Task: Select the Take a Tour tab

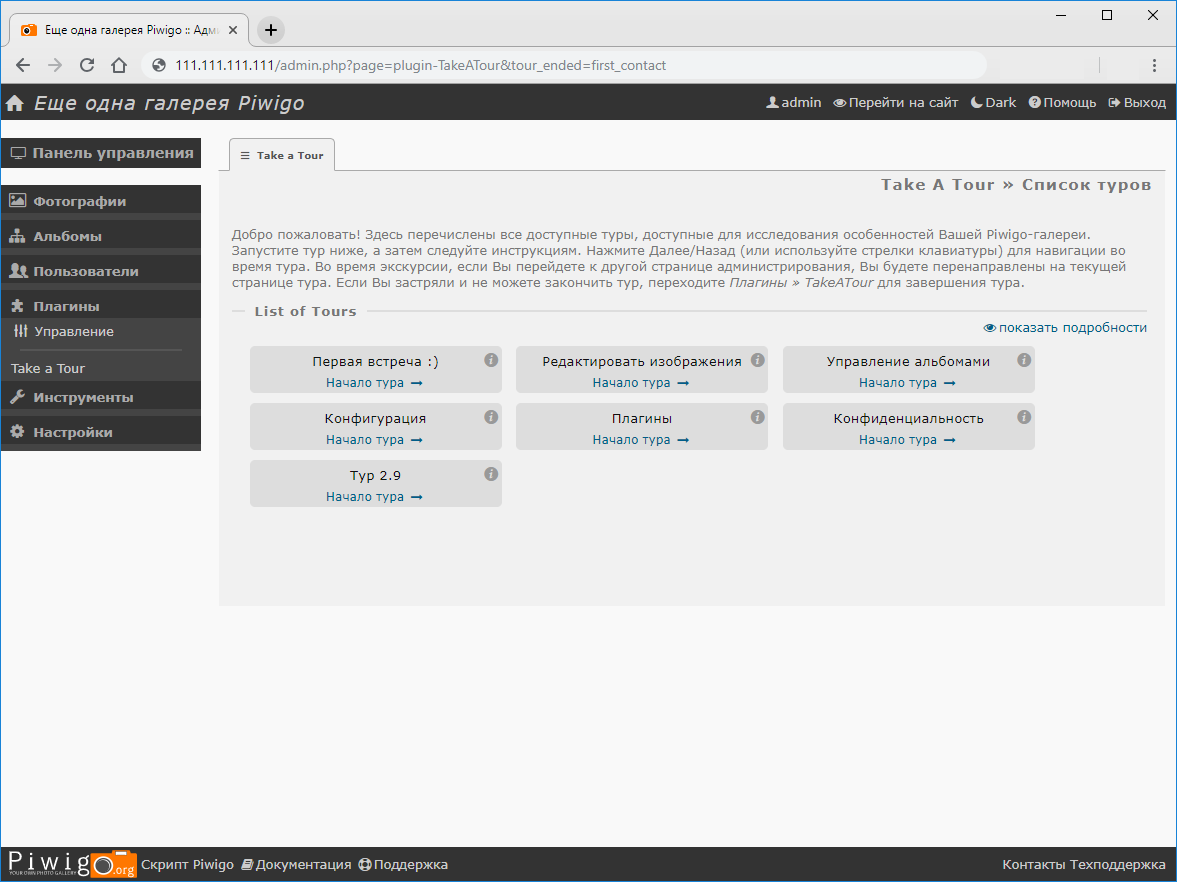Action: pyautogui.click(x=282, y=155)
